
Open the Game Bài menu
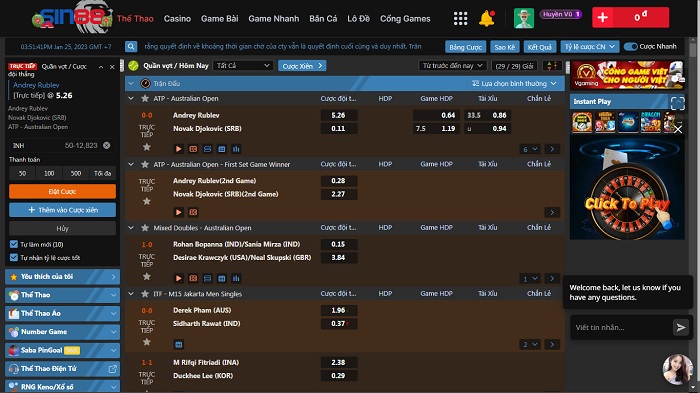[219, 19]
